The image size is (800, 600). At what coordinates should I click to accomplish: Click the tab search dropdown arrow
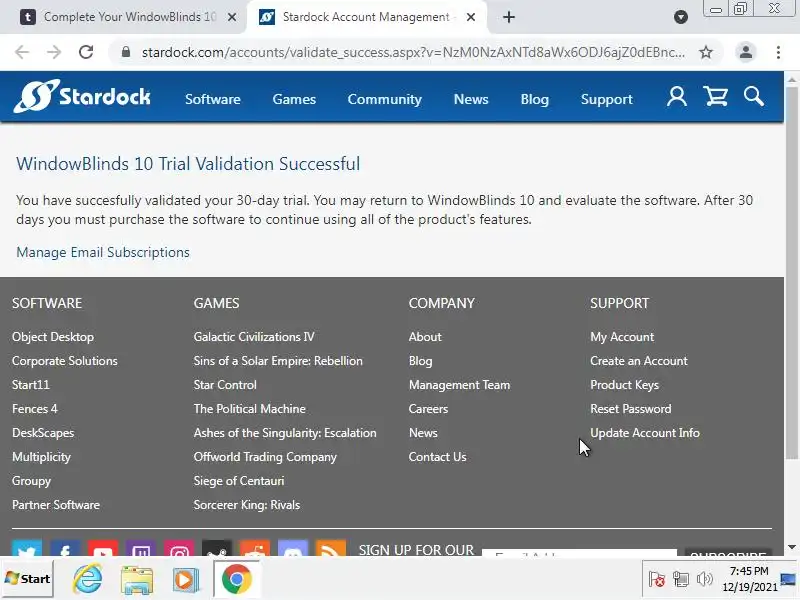pyautogui.click(x=681, y=17)
